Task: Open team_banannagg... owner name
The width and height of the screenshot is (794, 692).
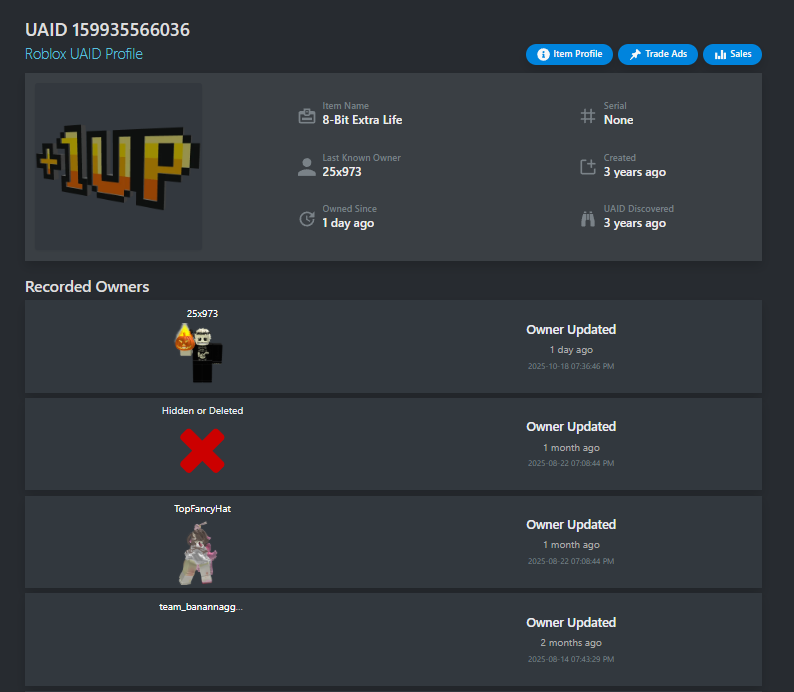Action: pyautogui.click(x=201, y=606)
